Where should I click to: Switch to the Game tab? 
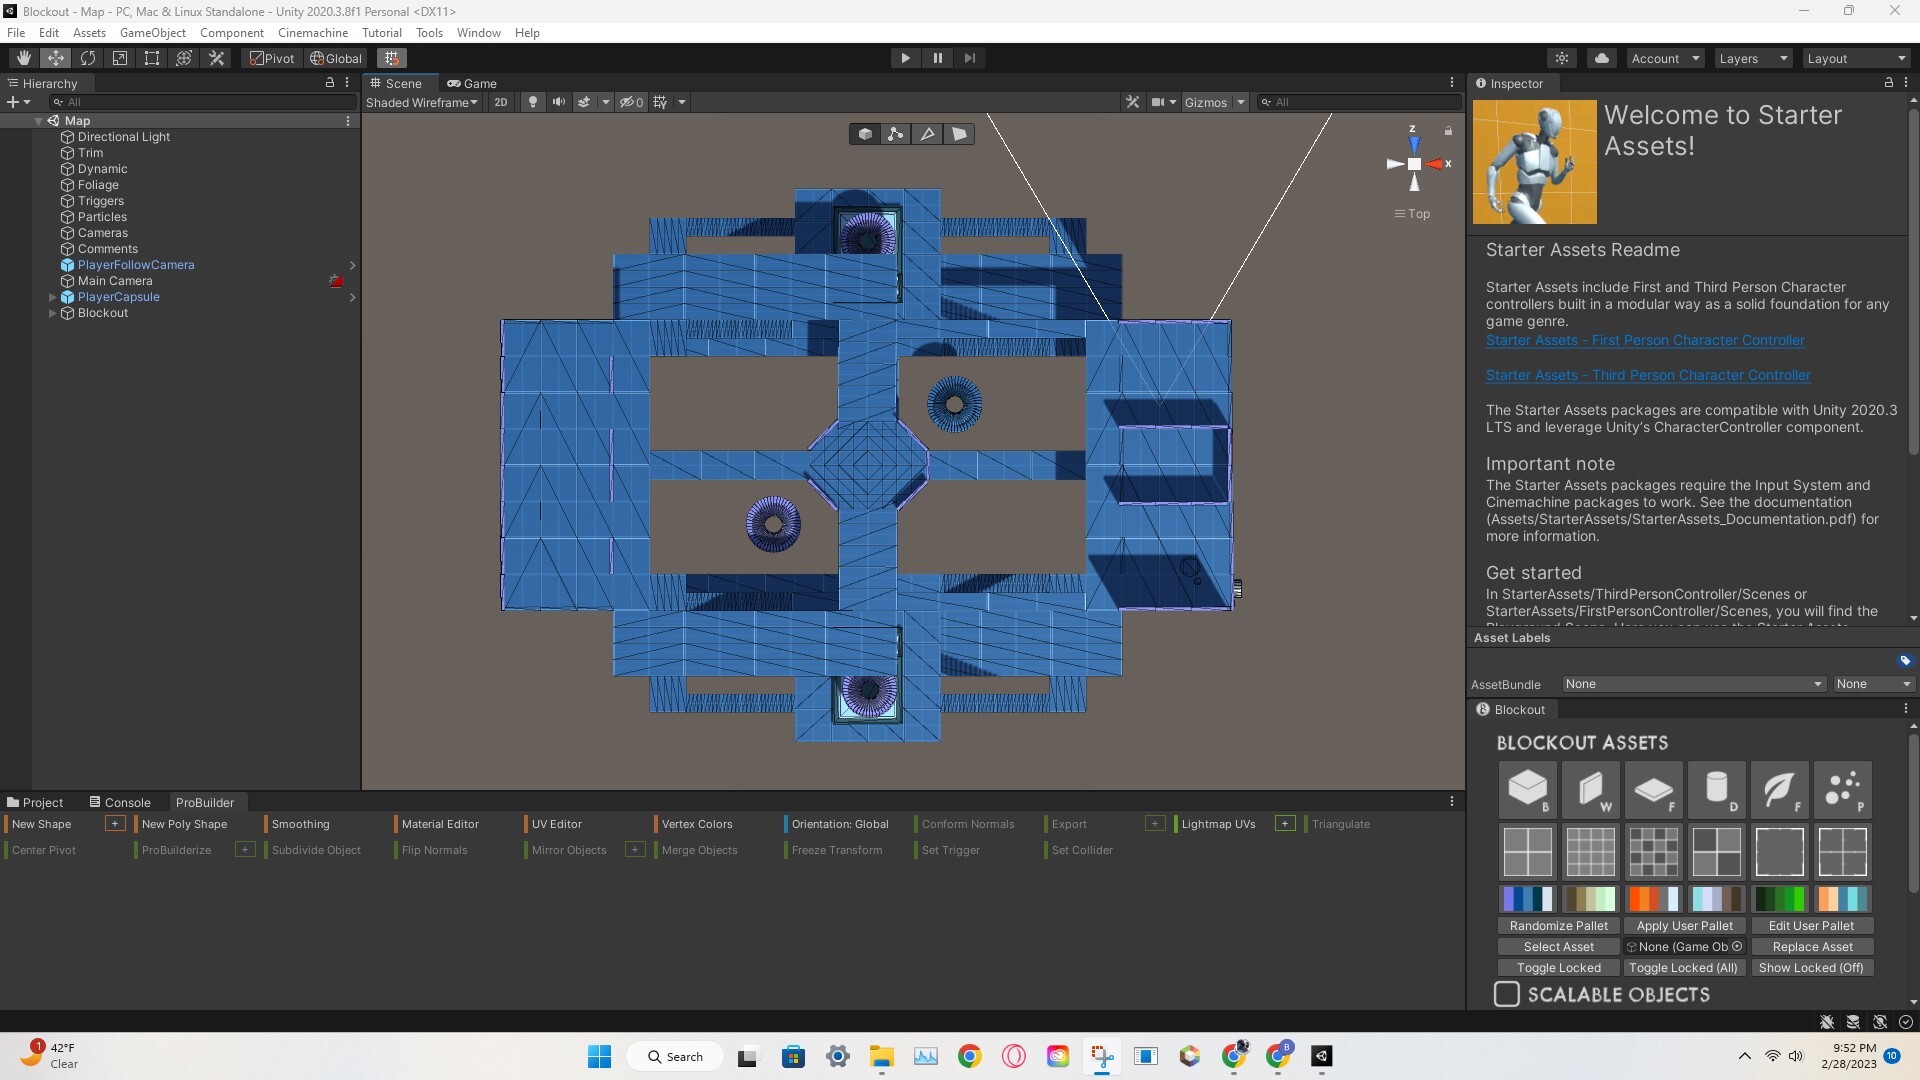coord(473,83)
